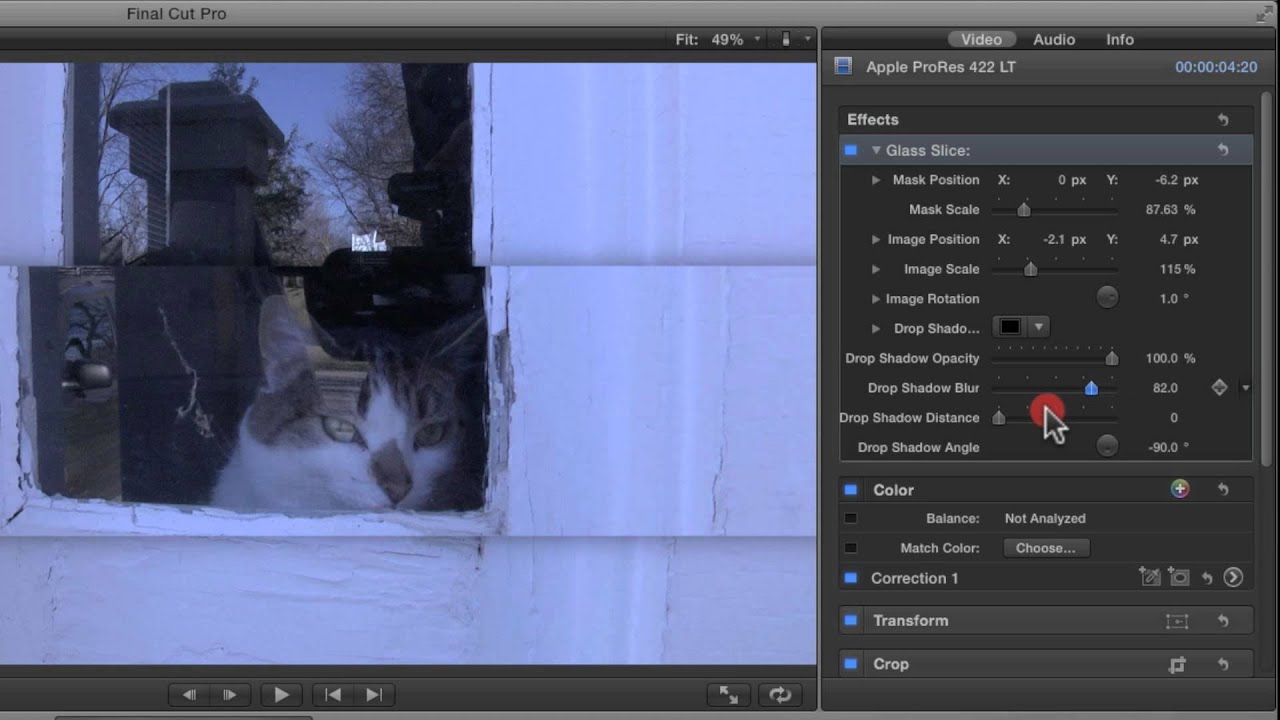Activate the Crop on-screen controls icon
1280x720 pixels.
click(x=1177, y=664)
